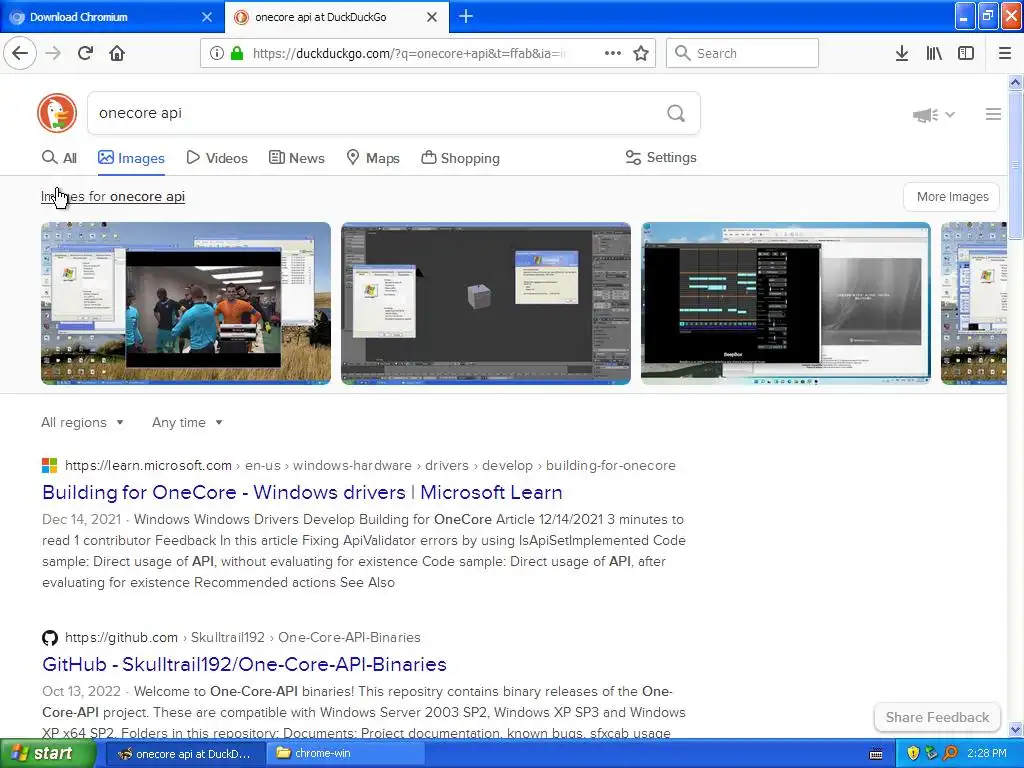
Task: Switch to the Videos results tab
Action: 217,158
